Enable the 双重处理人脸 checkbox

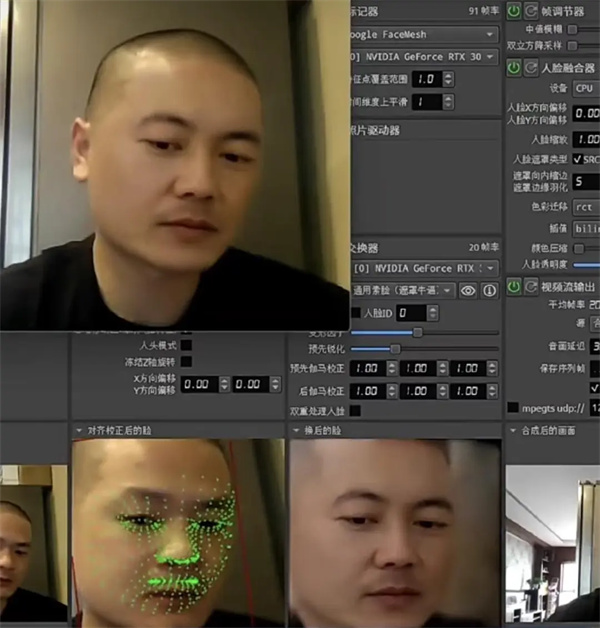coord(355,411)
